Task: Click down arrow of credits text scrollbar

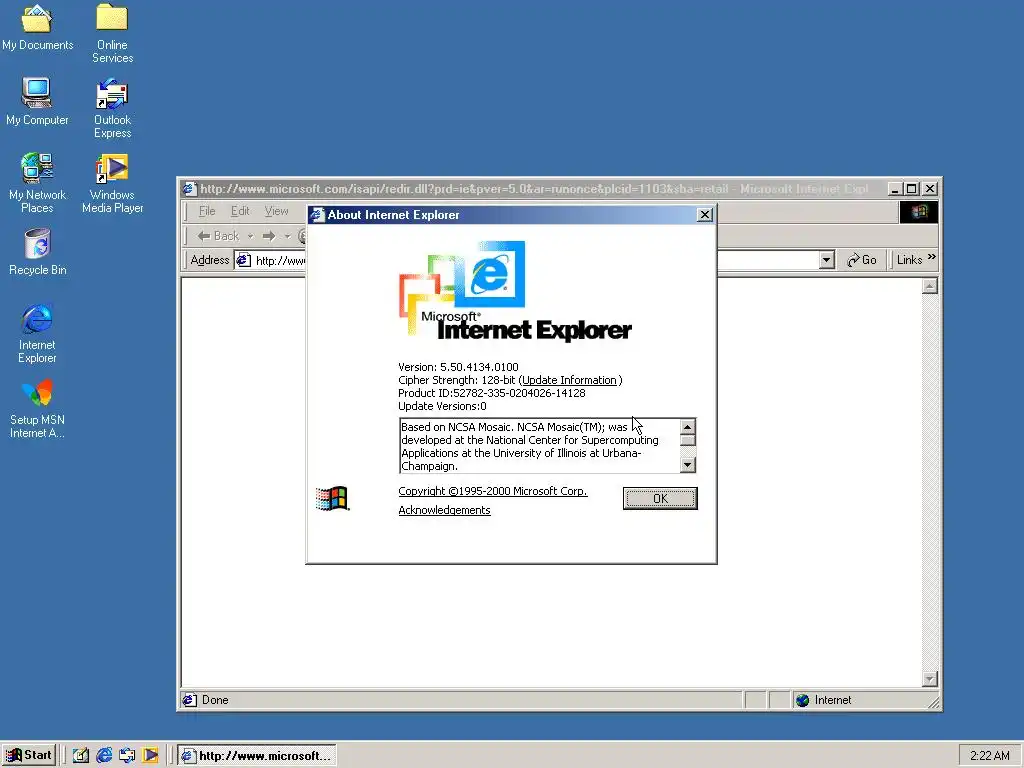Action: coord(687,465)
